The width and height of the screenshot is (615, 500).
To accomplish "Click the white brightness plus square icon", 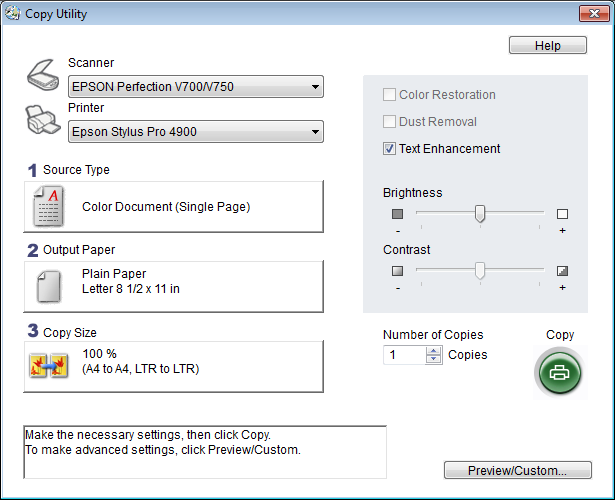I will [562, 214].
